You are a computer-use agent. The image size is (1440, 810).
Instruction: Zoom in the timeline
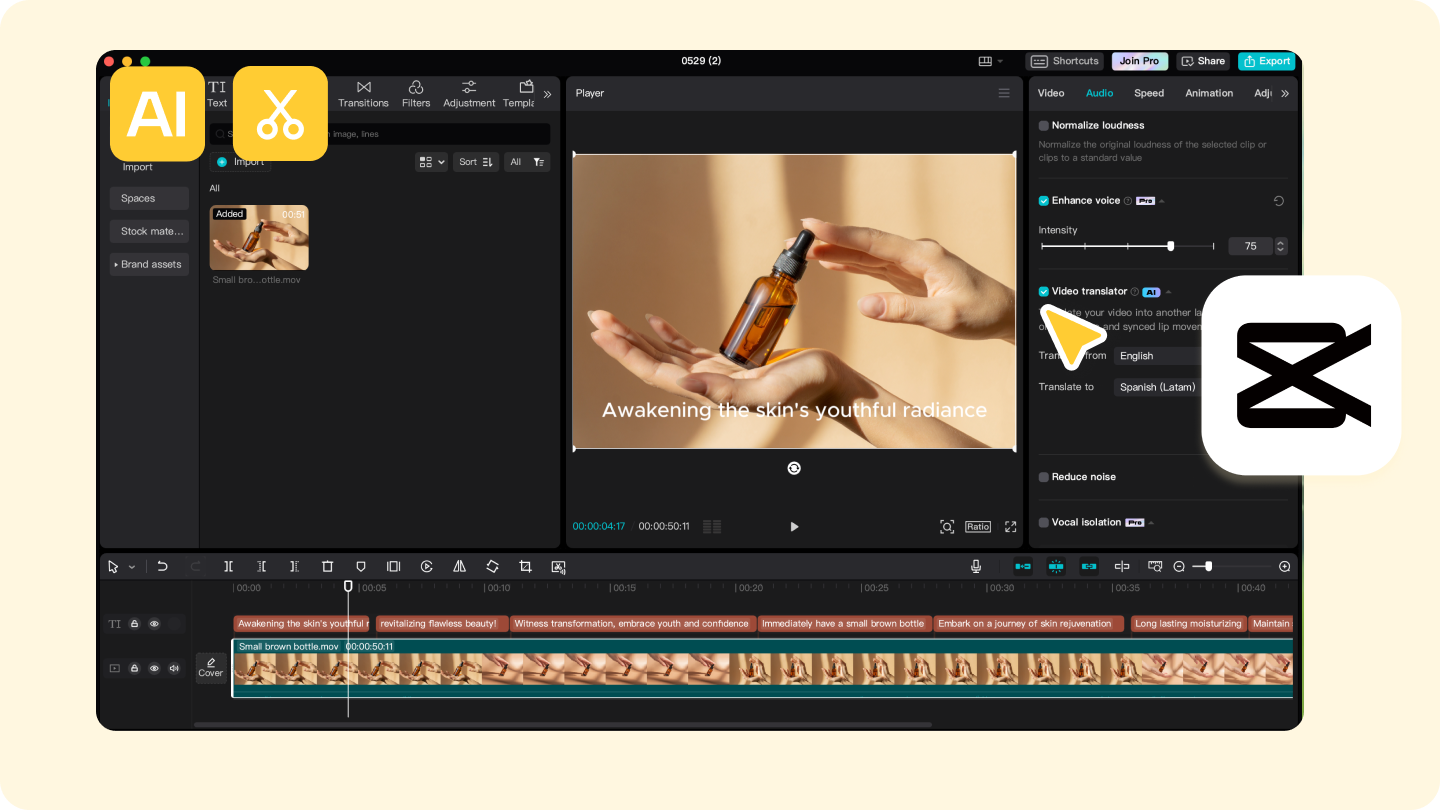[x=1285, y=566]
